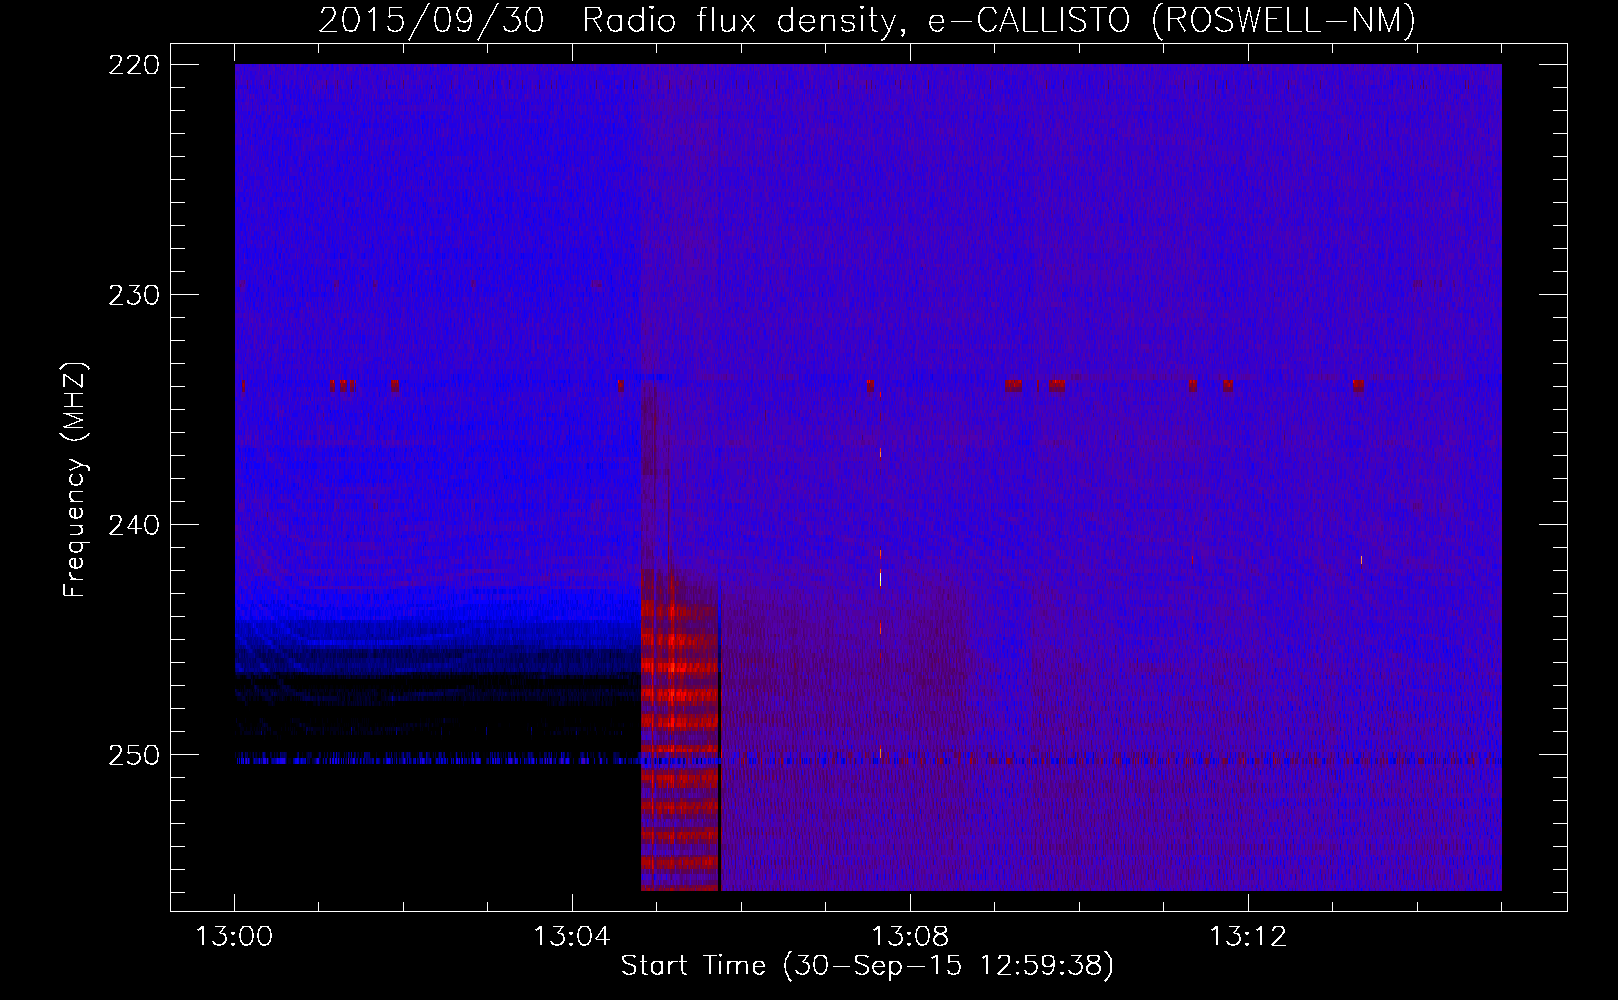The height and width of the screenshot is (1000, 1618).
Task: Click the 13:12 time tick label
Action: tap(1248, 937)
